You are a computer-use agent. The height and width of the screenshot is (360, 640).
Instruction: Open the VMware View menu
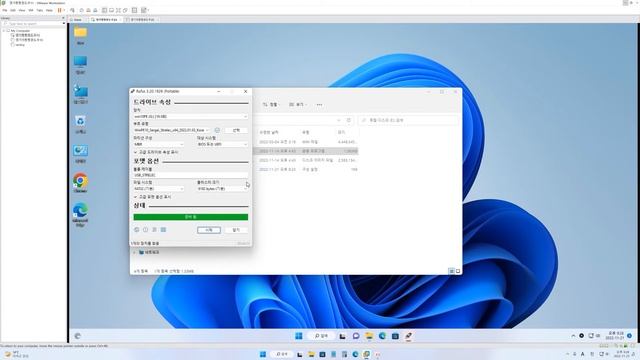pos(22,10)
